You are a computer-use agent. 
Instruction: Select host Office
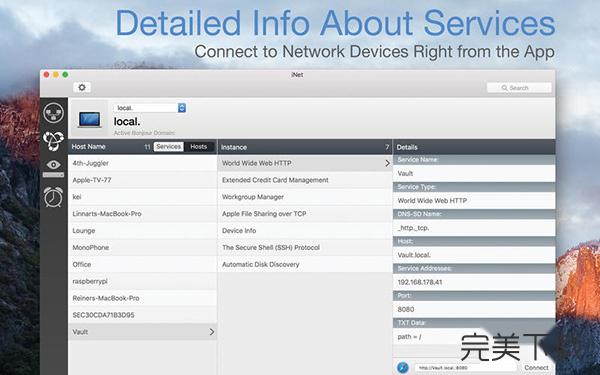point(142,264)
